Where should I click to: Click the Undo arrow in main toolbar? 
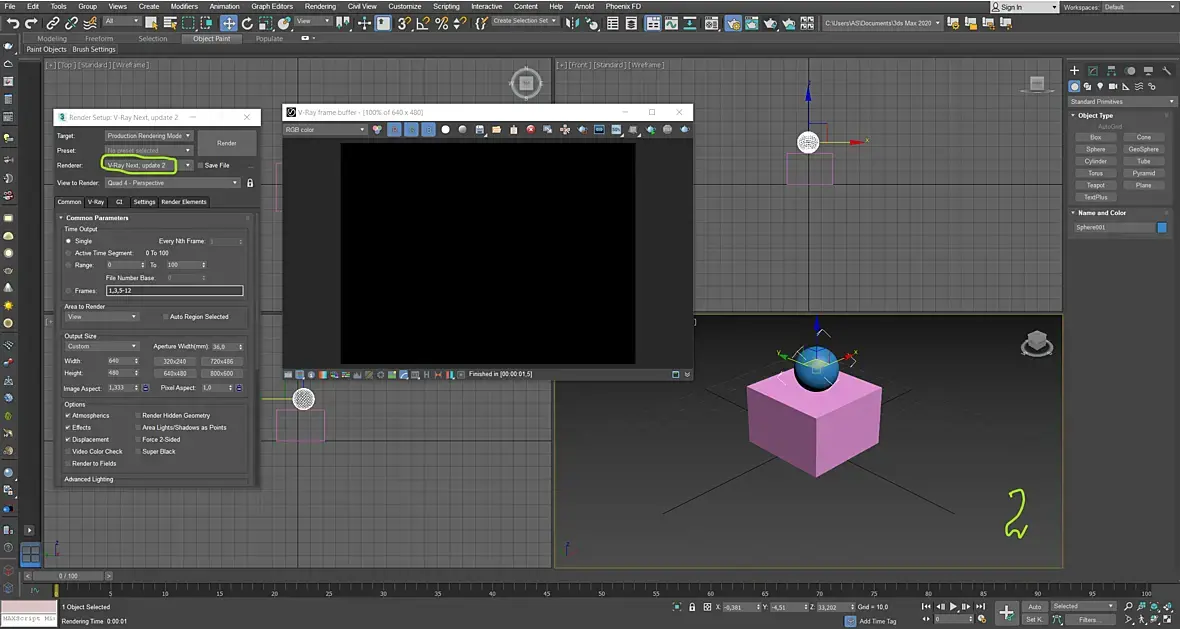tap(13, 23)
